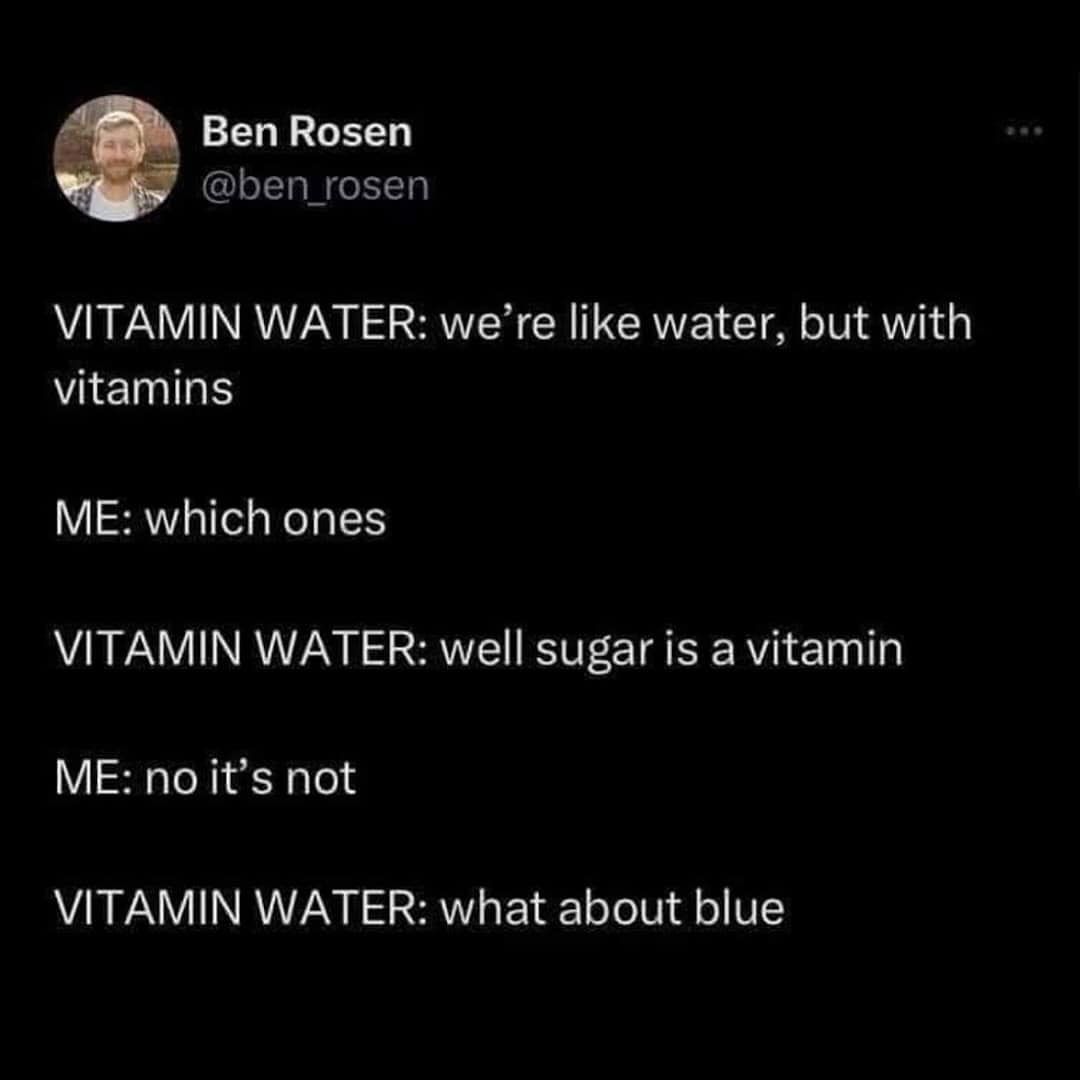Open the Ben Rosen display name link
This screenshot has height=1080, width=1080.
(307, 132)
